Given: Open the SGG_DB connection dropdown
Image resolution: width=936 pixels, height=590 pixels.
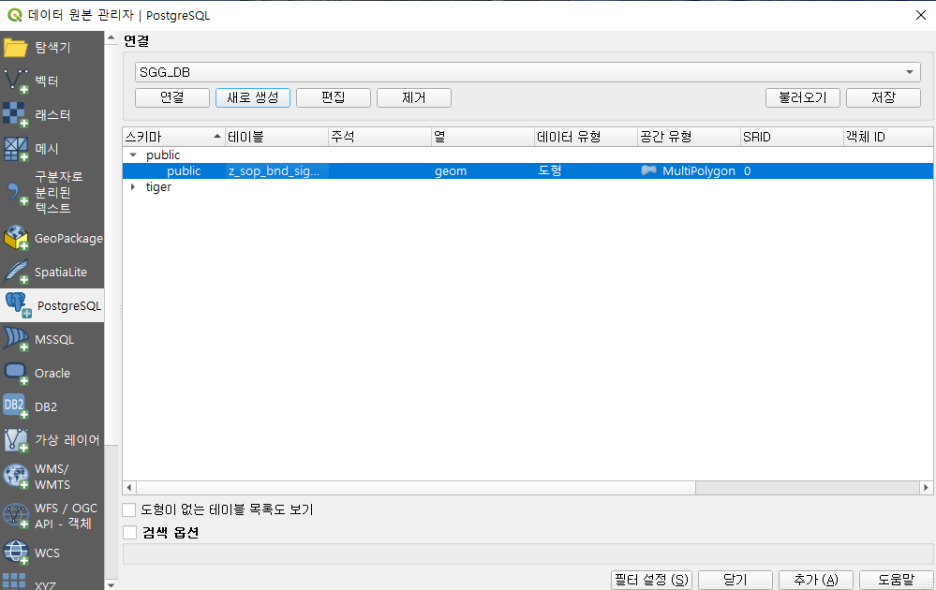Looking at the screenshot, I should click(528, 72).
